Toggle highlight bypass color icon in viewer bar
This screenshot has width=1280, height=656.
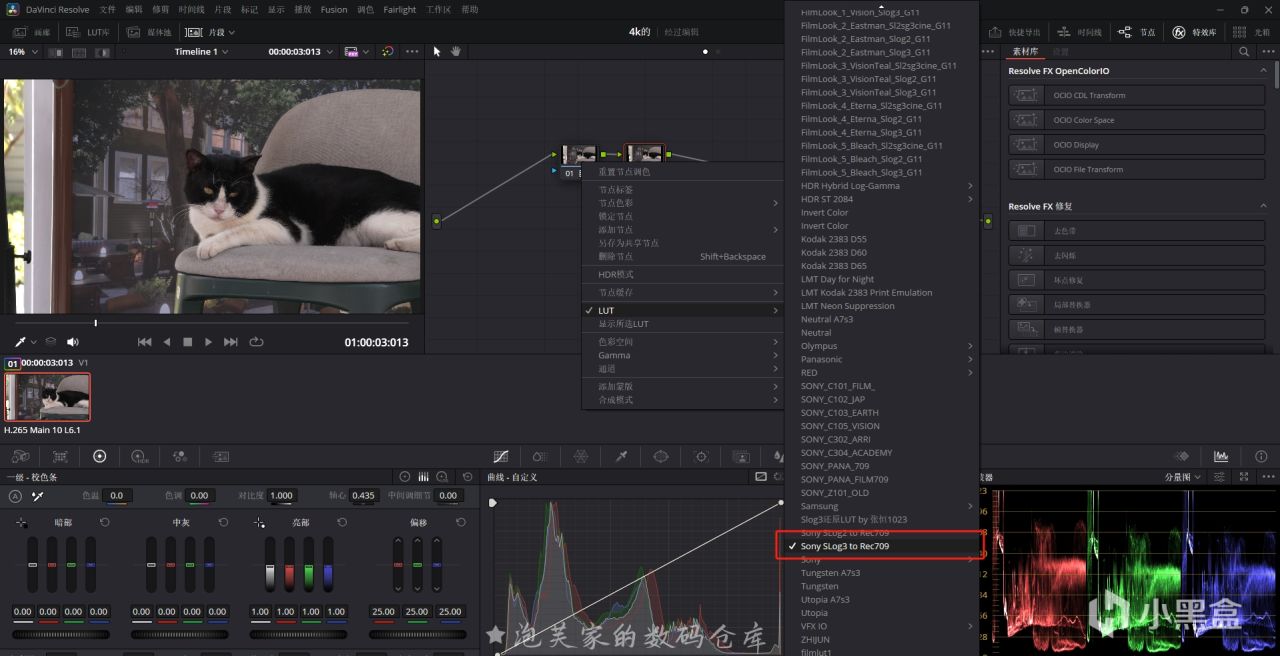(387, 51)
